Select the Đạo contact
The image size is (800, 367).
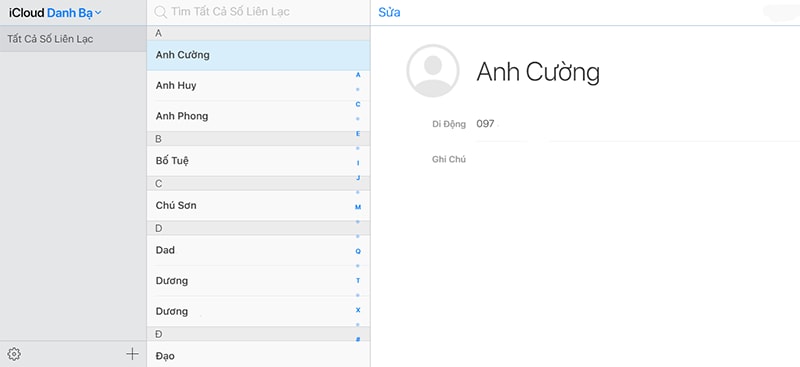coord(258,355)
